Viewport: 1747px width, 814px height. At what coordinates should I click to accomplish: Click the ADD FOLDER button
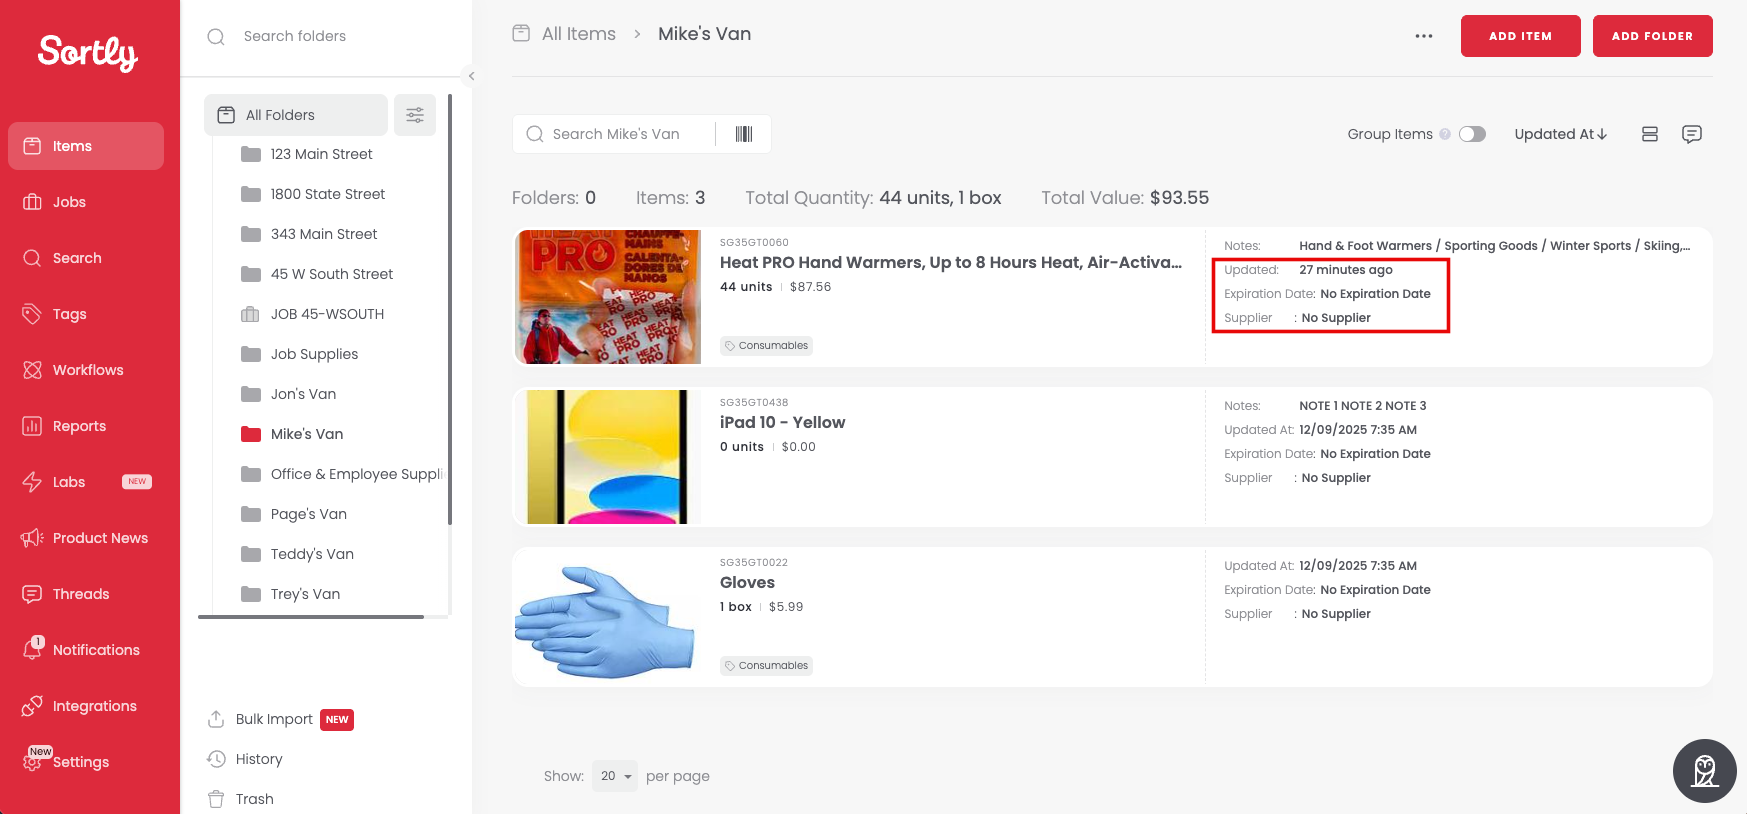pos(1652,36)
